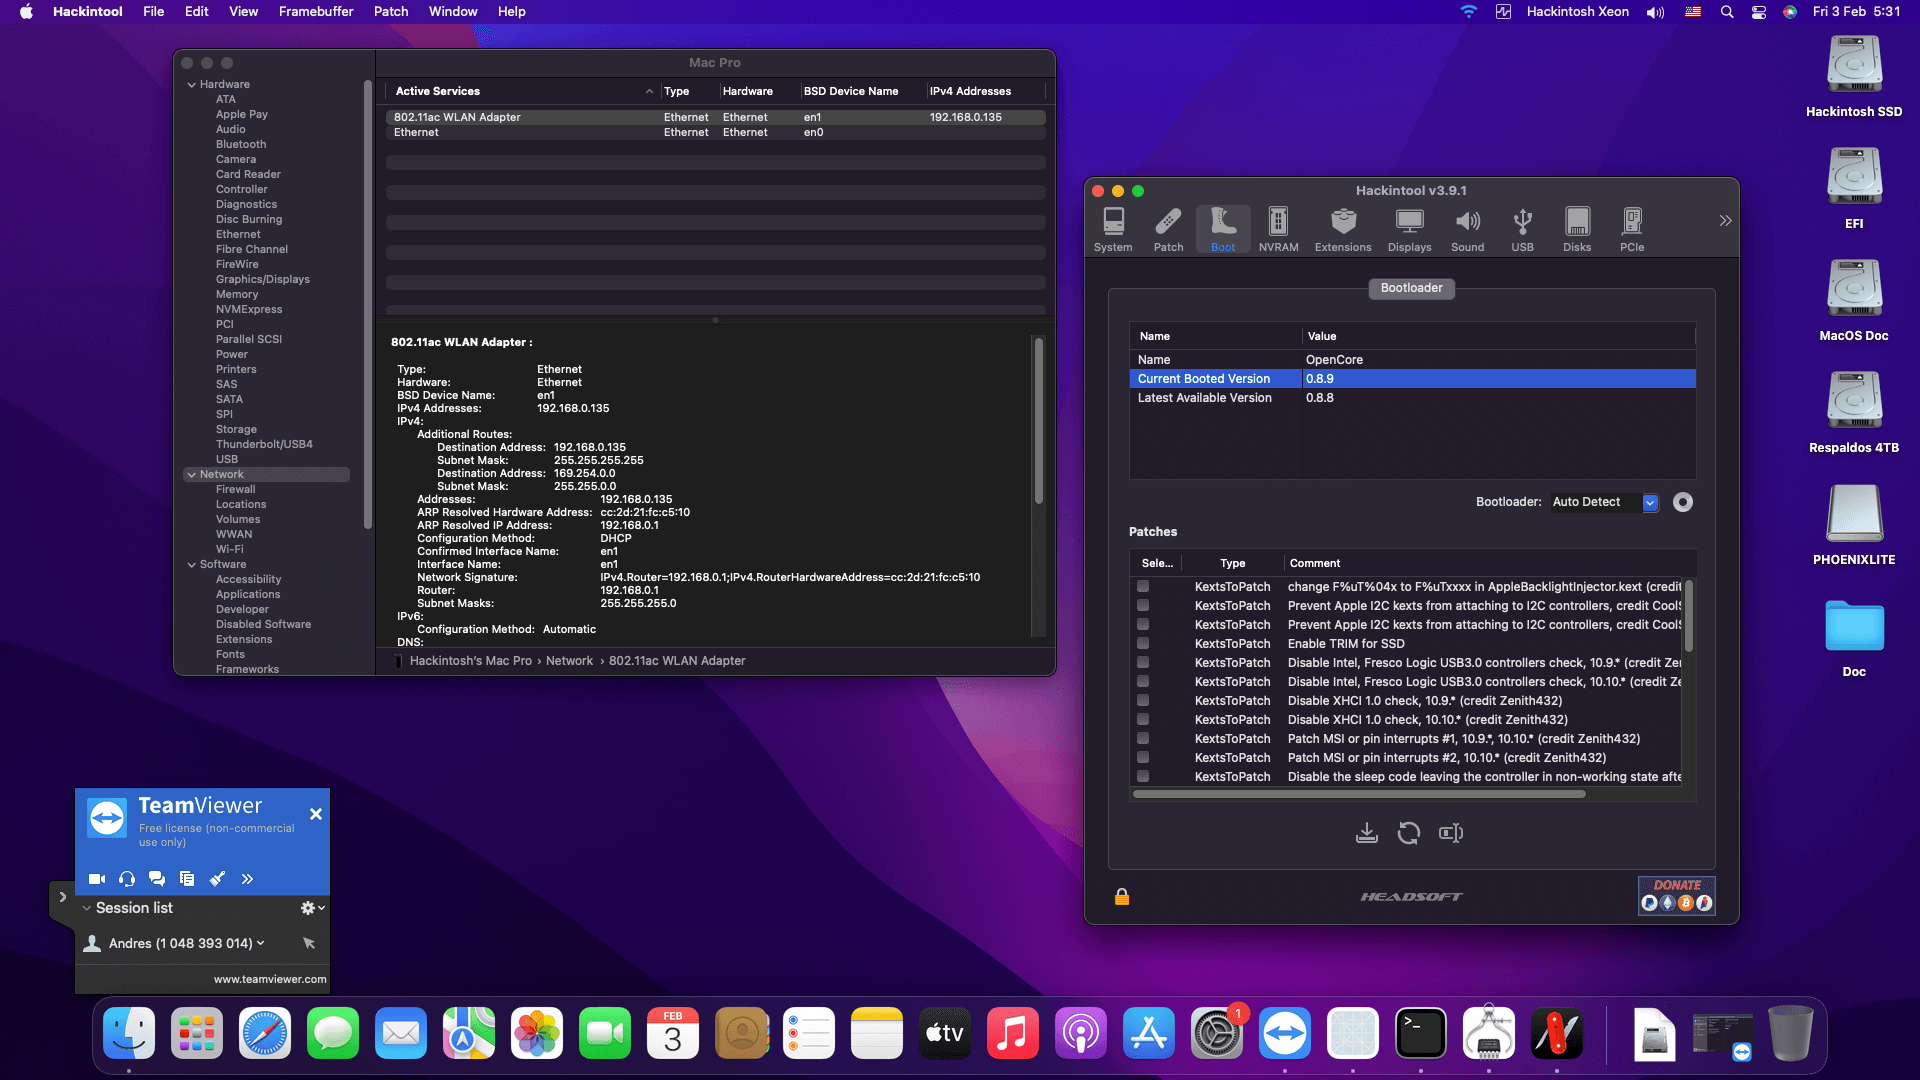This screenshot has height=1080, width=1920.
Task: Expand Andres session options chevron
Action: pos(261,943)
